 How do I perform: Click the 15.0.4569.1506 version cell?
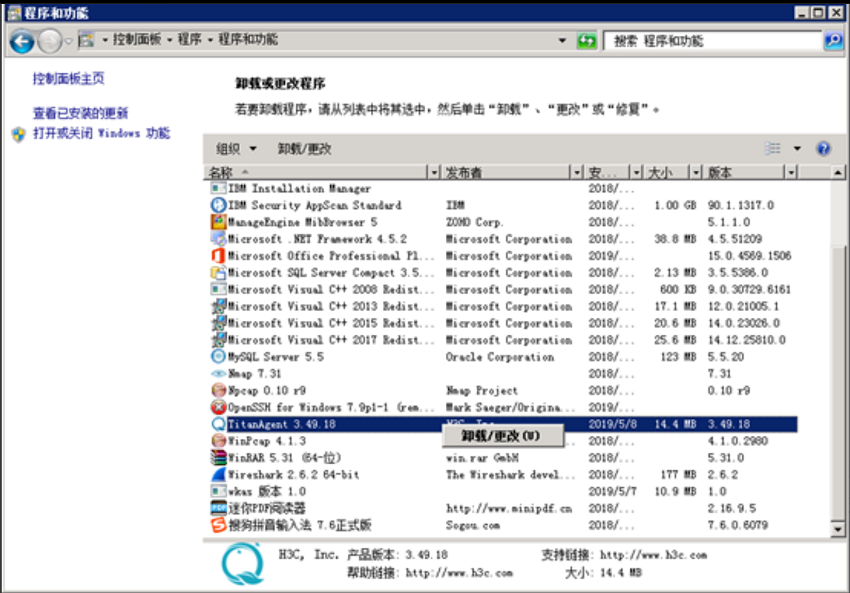click(x=749, y=255)
